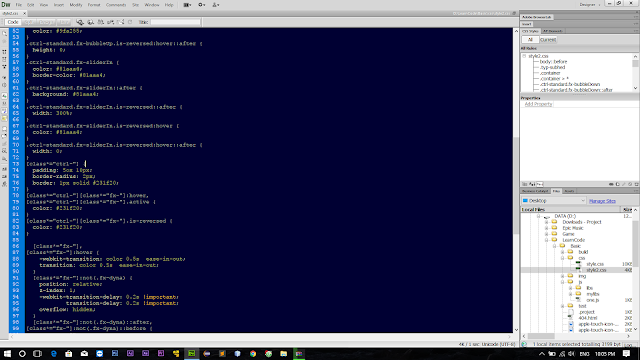Click the Add Property link
Viewport: 640px width, 360px height.
click(538, 104)
